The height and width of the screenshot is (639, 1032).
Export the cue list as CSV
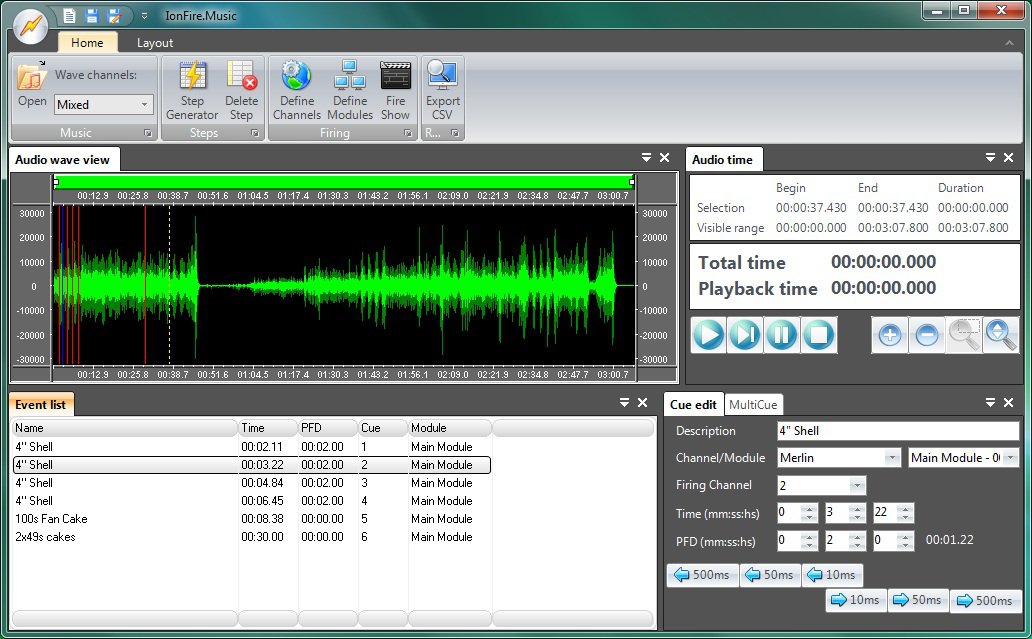(442, 91)
